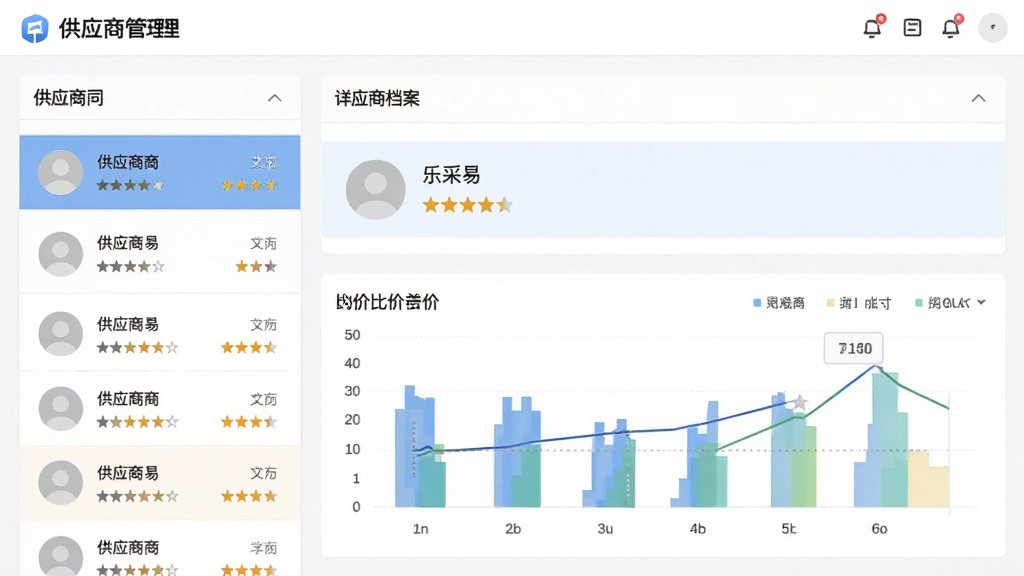
Task: Toggle the green legend series in chart
Action: [942, 303]
